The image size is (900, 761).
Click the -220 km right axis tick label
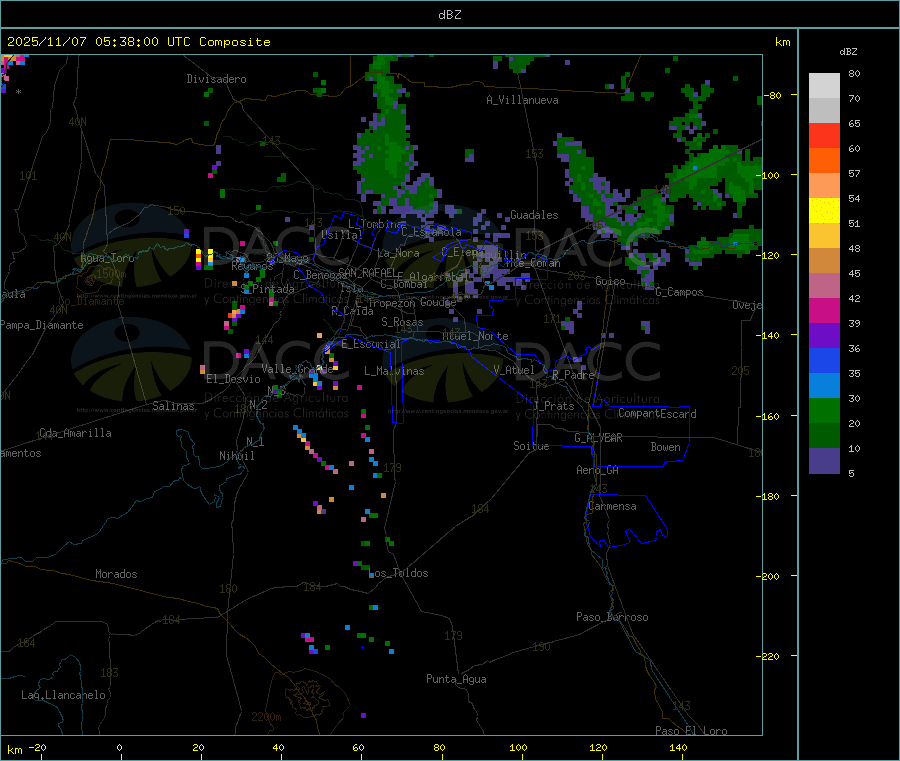769,657
